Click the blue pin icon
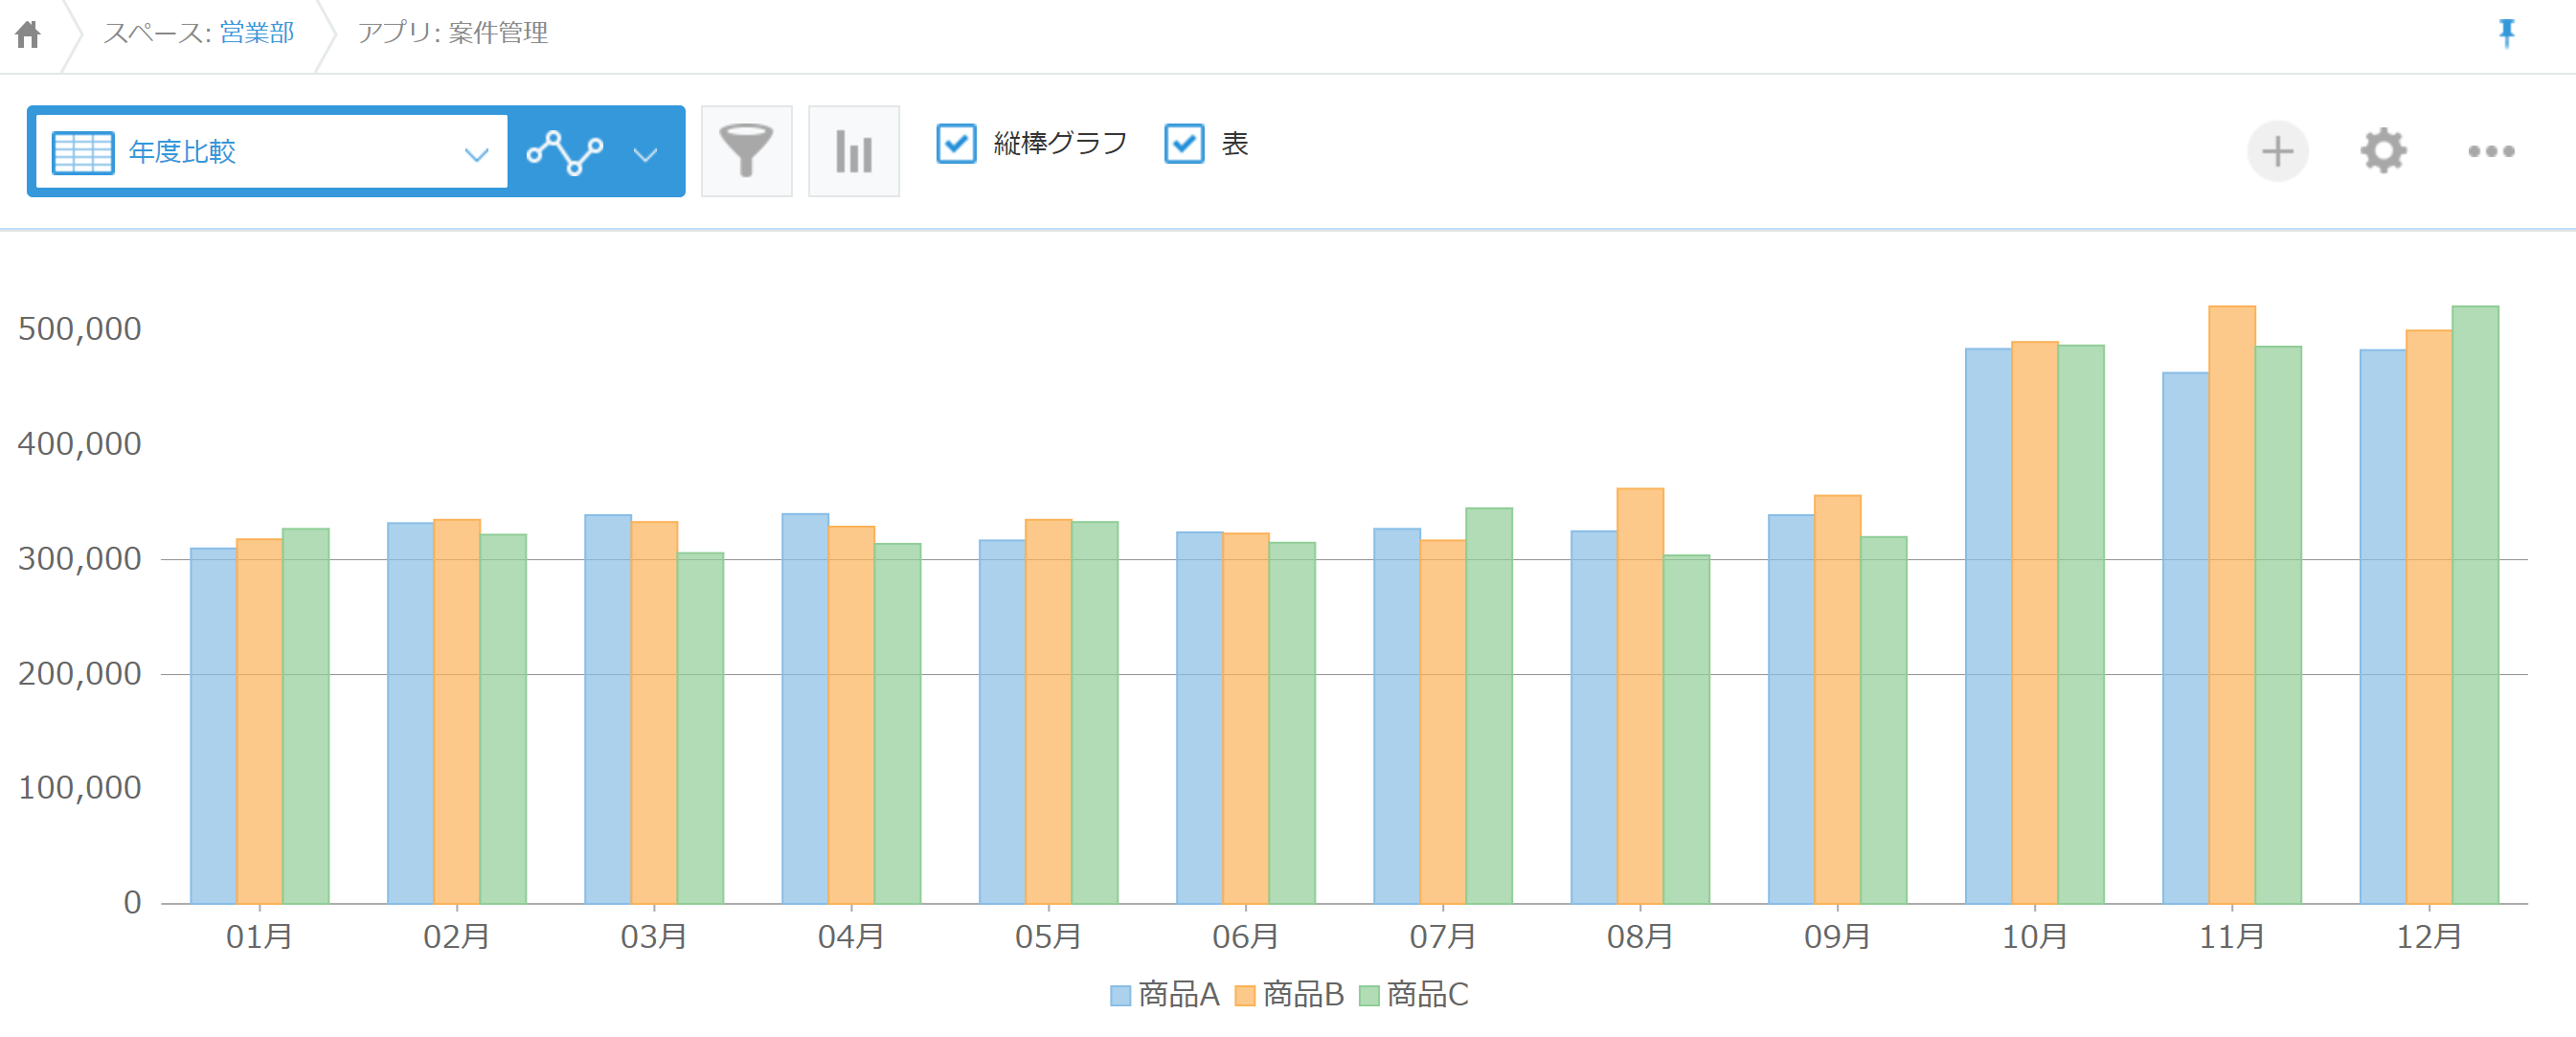The width and height of the screenshot is (2576, 1037). point(2506,33)
